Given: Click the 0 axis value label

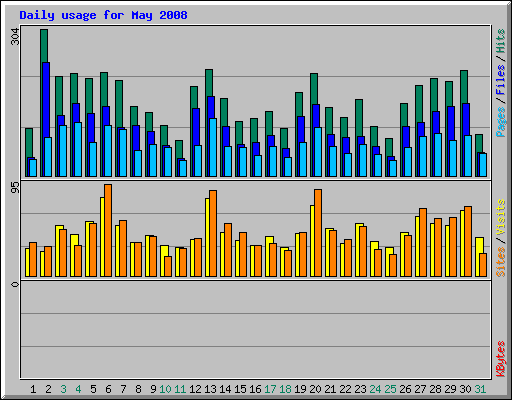Looking at the screenshot, I should tap(16, 284).
